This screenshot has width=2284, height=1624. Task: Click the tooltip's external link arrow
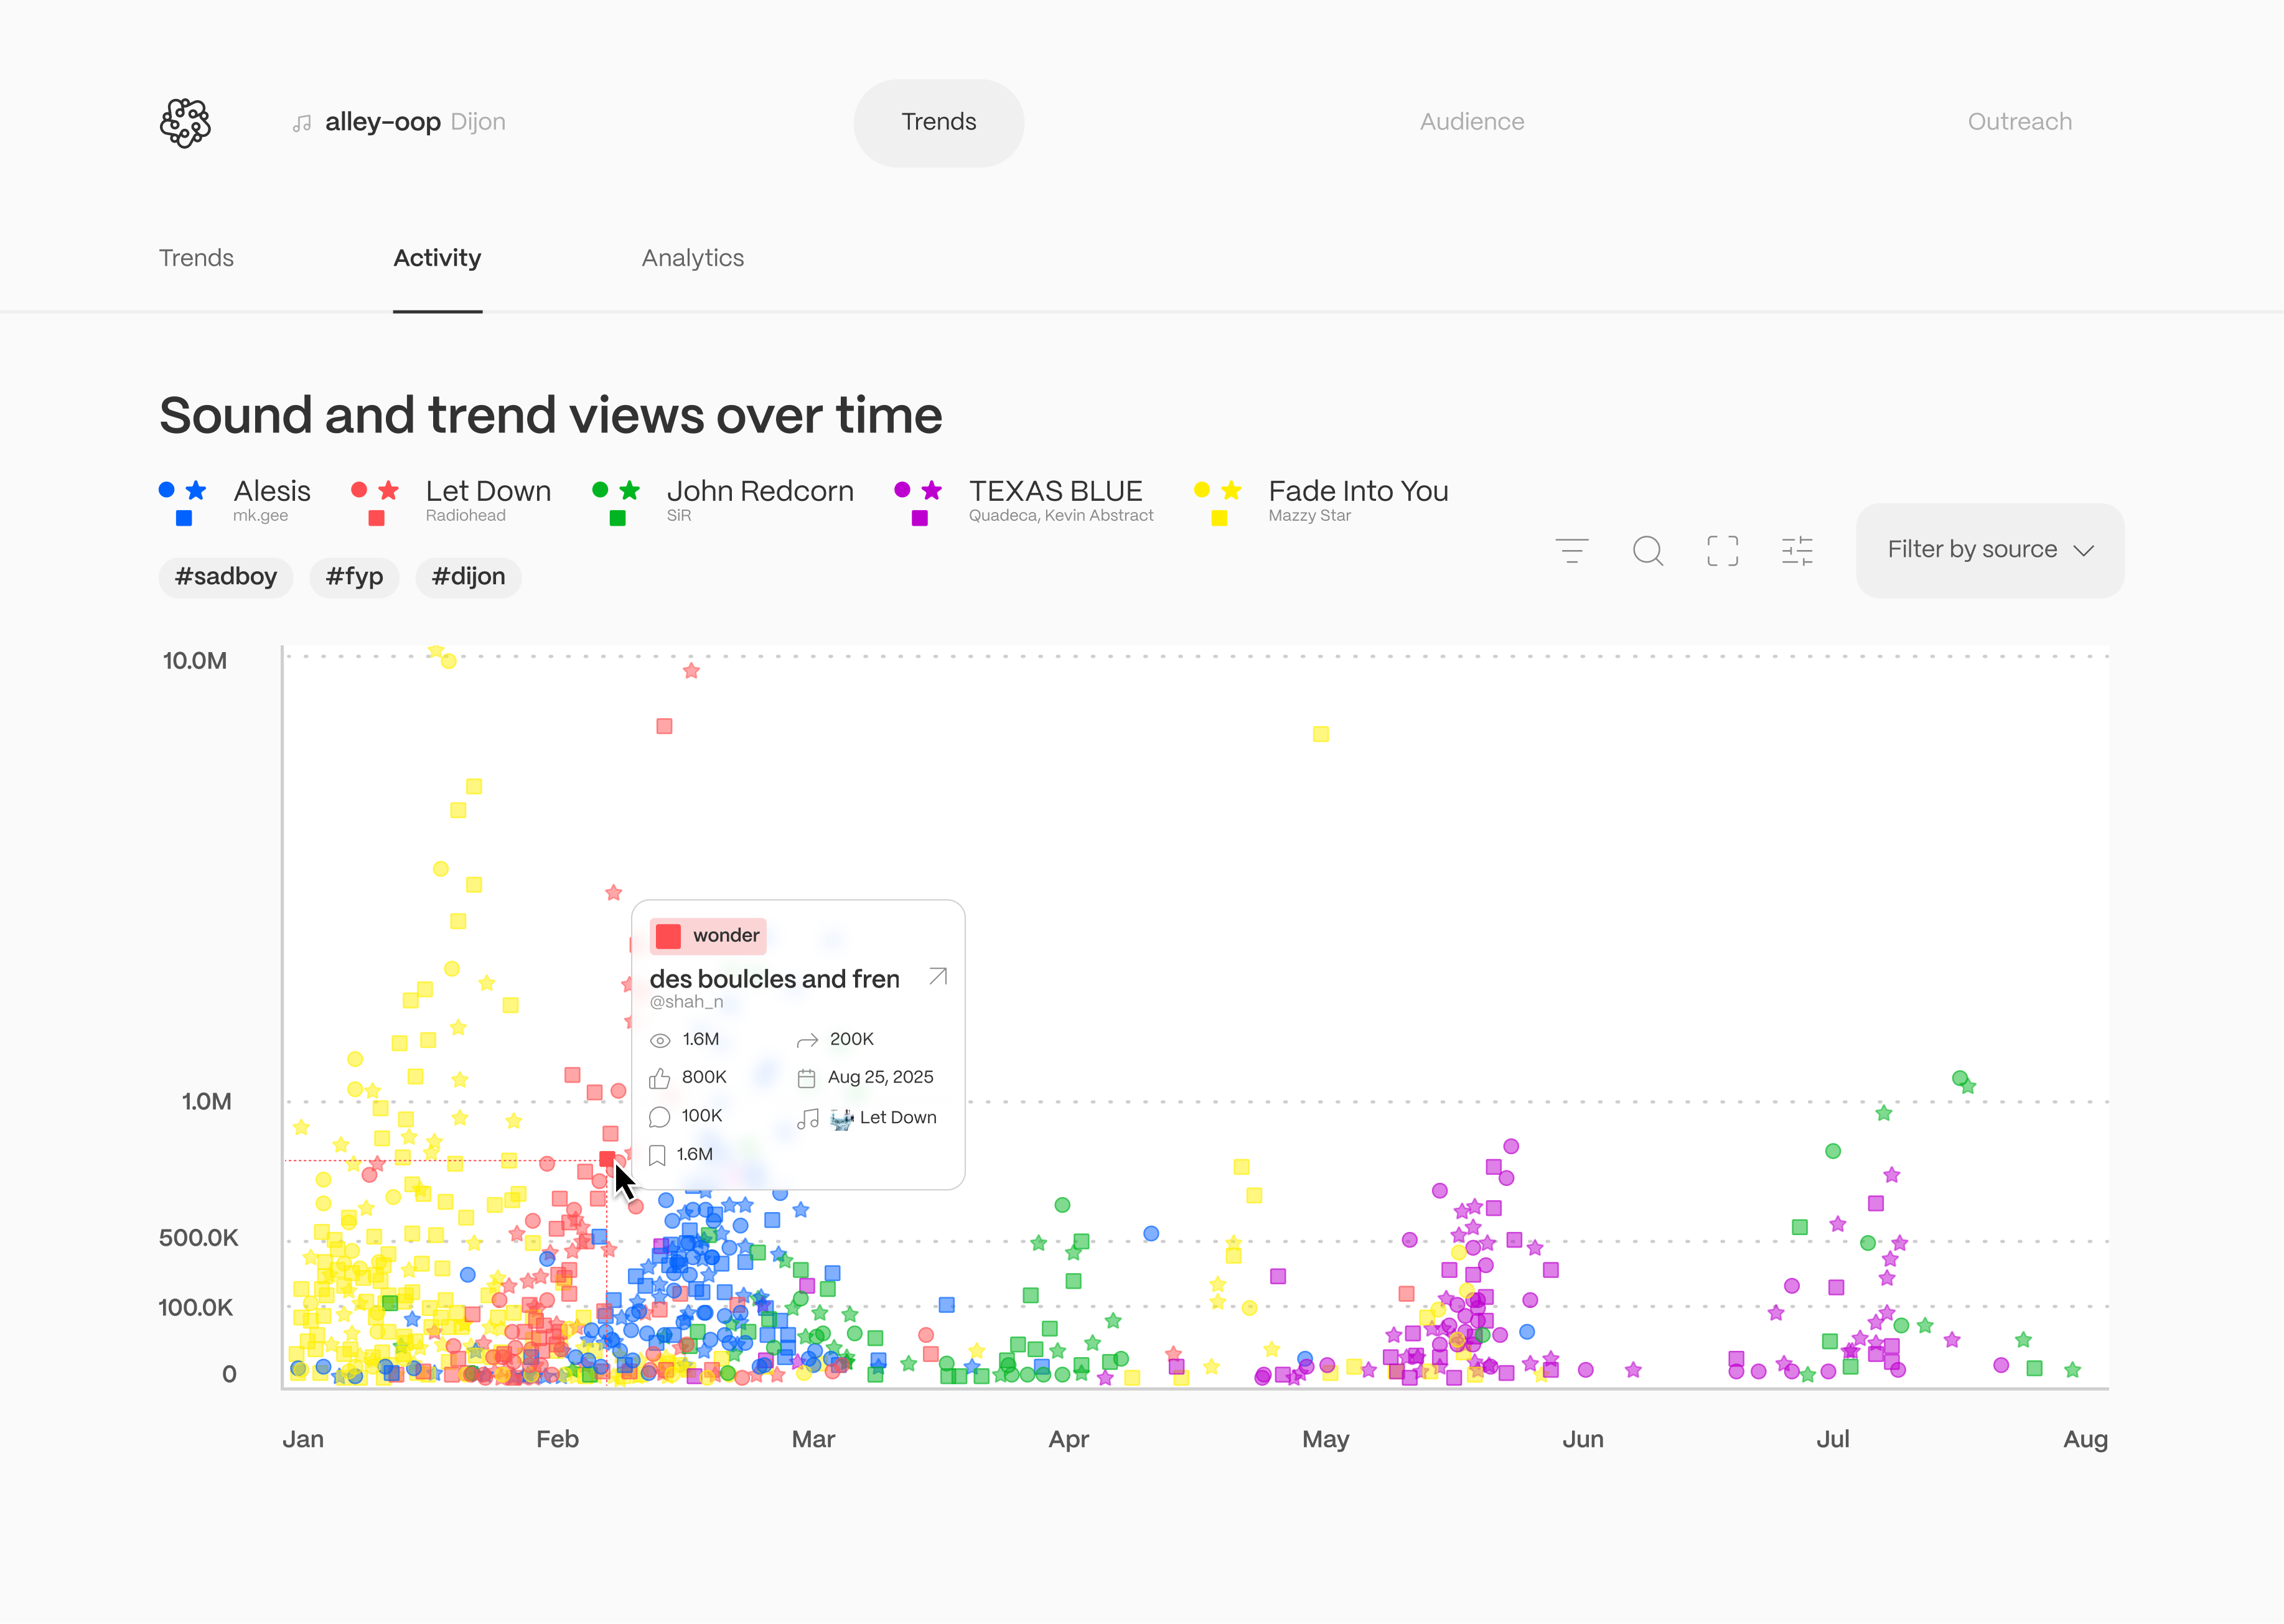click(x=937, y=977)
